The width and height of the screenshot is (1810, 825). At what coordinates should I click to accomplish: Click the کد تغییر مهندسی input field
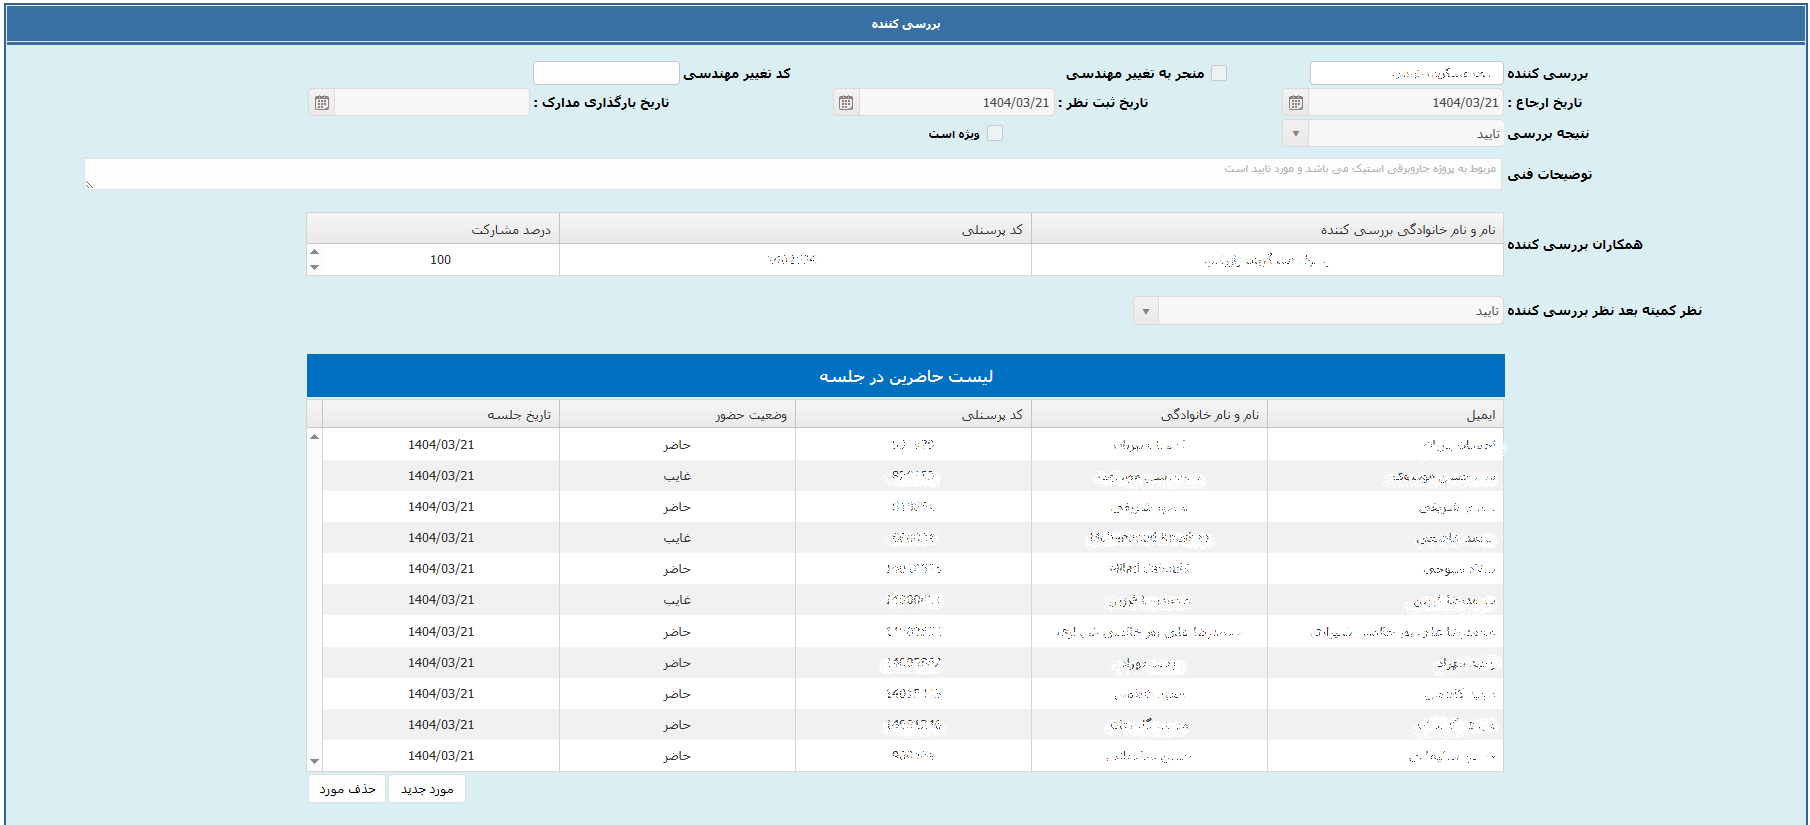606,73
